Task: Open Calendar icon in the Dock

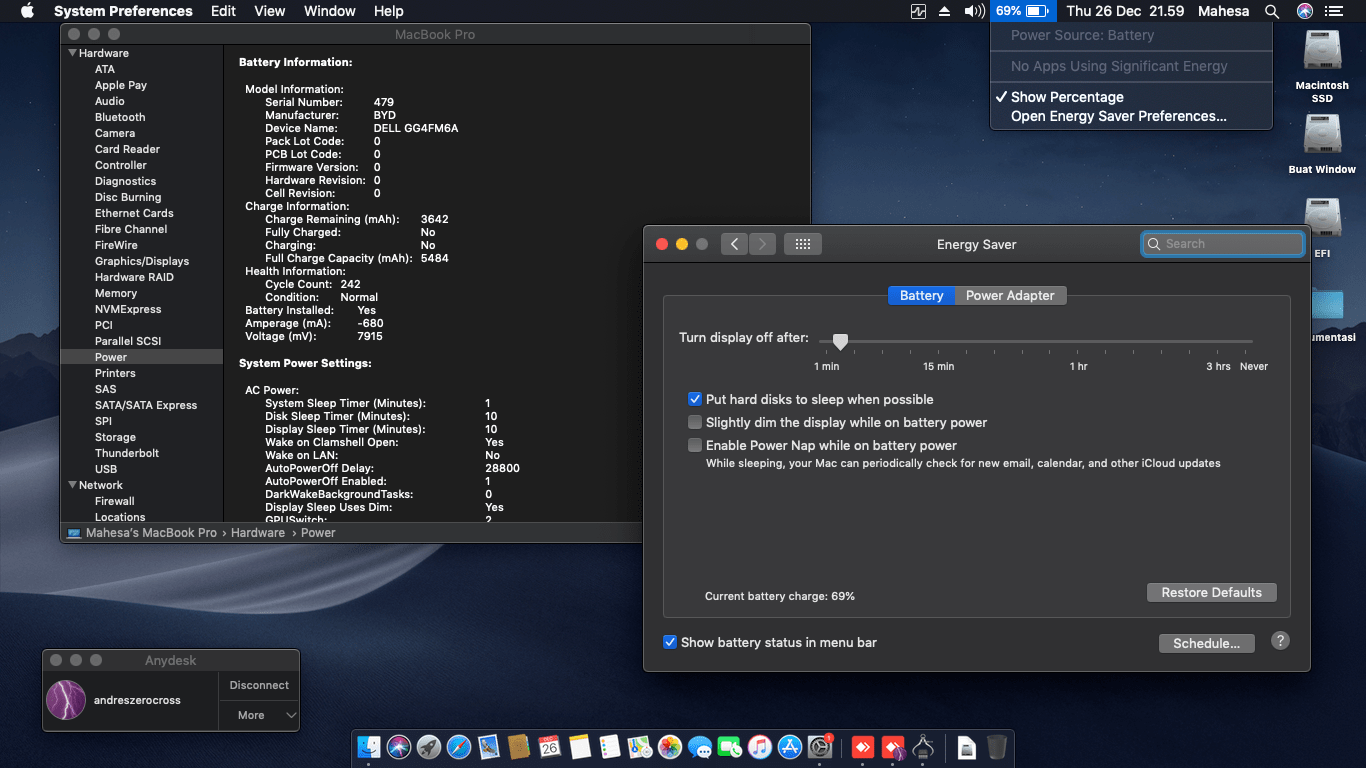Action: [x=549, y=747]
